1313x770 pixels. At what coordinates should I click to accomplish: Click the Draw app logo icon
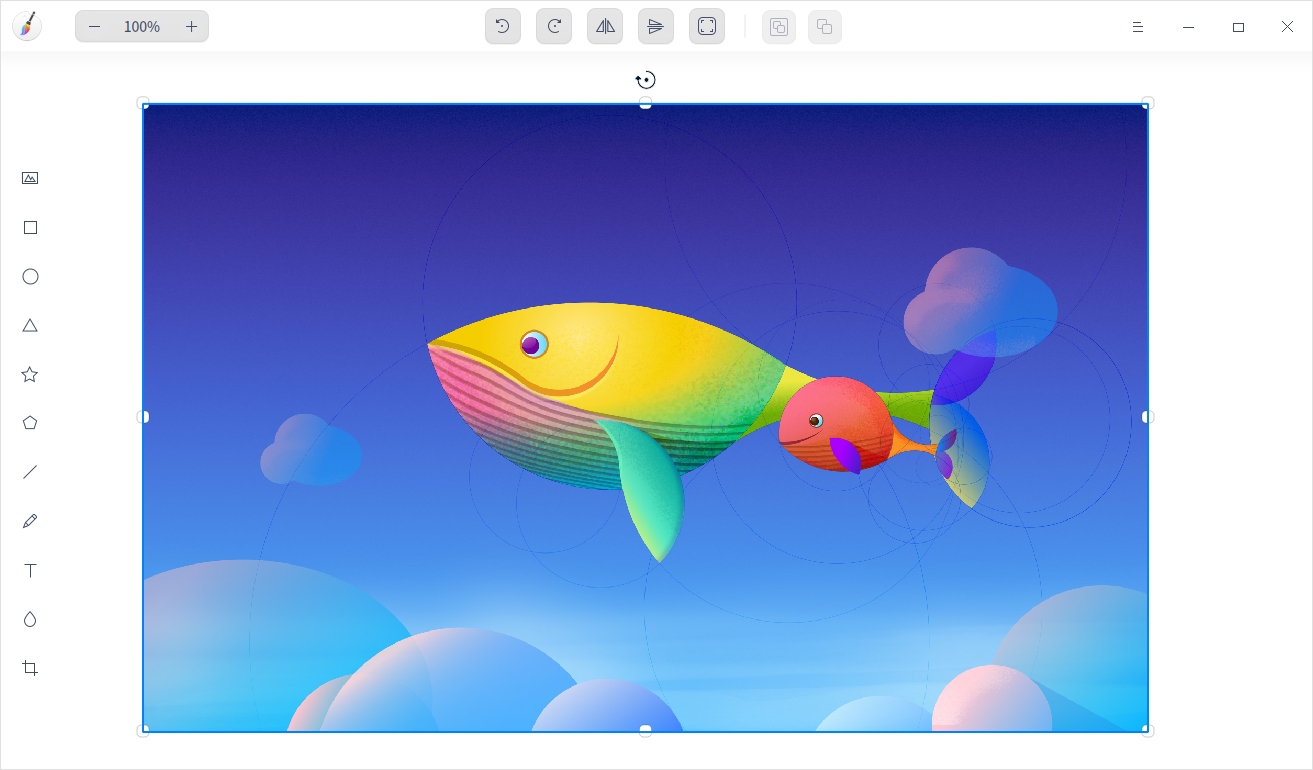(27, 26)
